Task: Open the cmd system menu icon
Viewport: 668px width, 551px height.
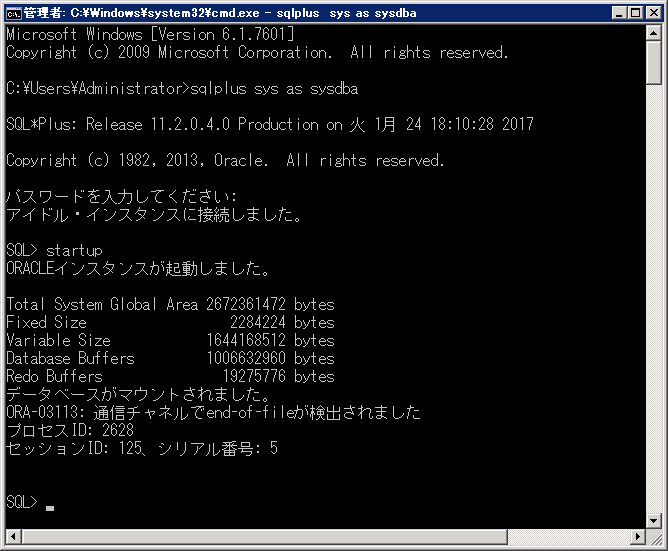Action: pos(13,13)
